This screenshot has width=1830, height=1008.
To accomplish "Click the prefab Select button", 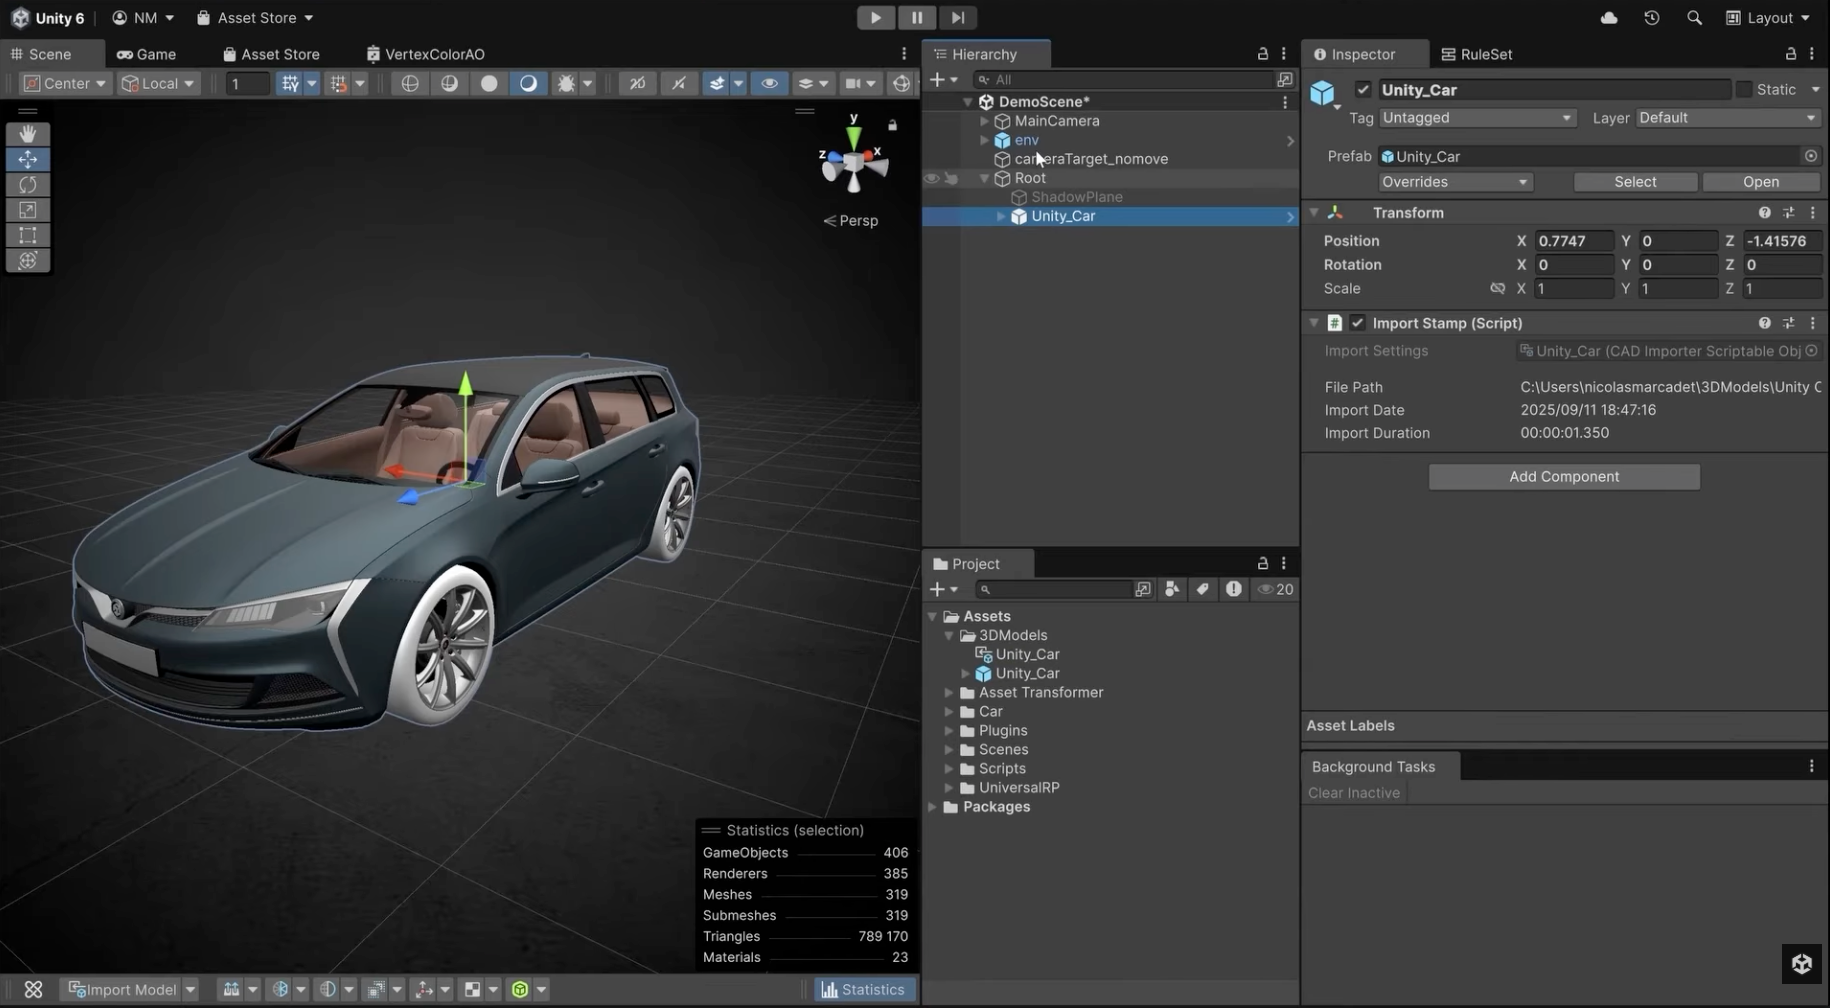I will tap(1635, 182).
